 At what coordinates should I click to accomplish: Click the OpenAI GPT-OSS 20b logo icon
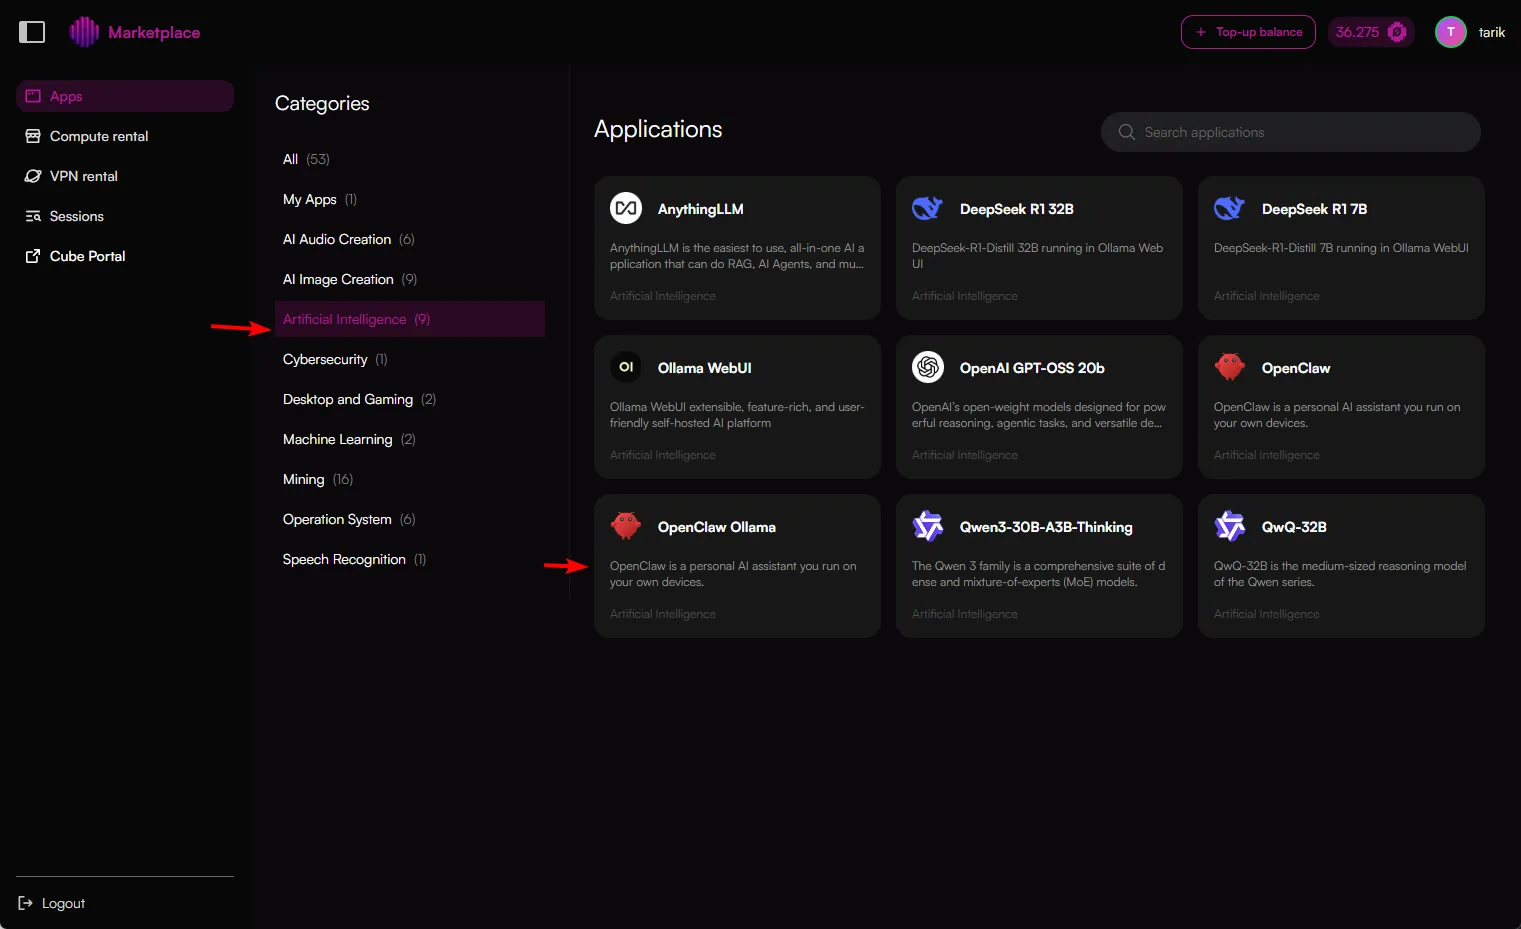click(x=928, y=367)
